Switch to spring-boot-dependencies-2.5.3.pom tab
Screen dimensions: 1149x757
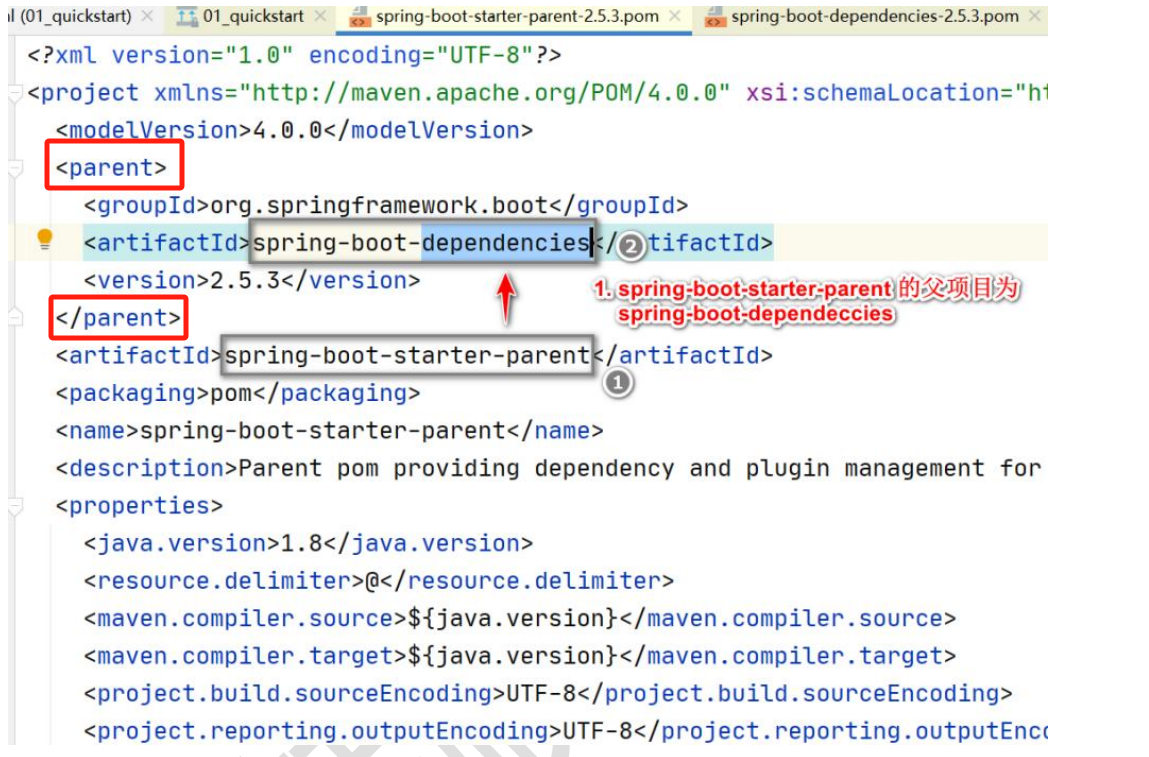pyautogui.click(x=874, y=16)
